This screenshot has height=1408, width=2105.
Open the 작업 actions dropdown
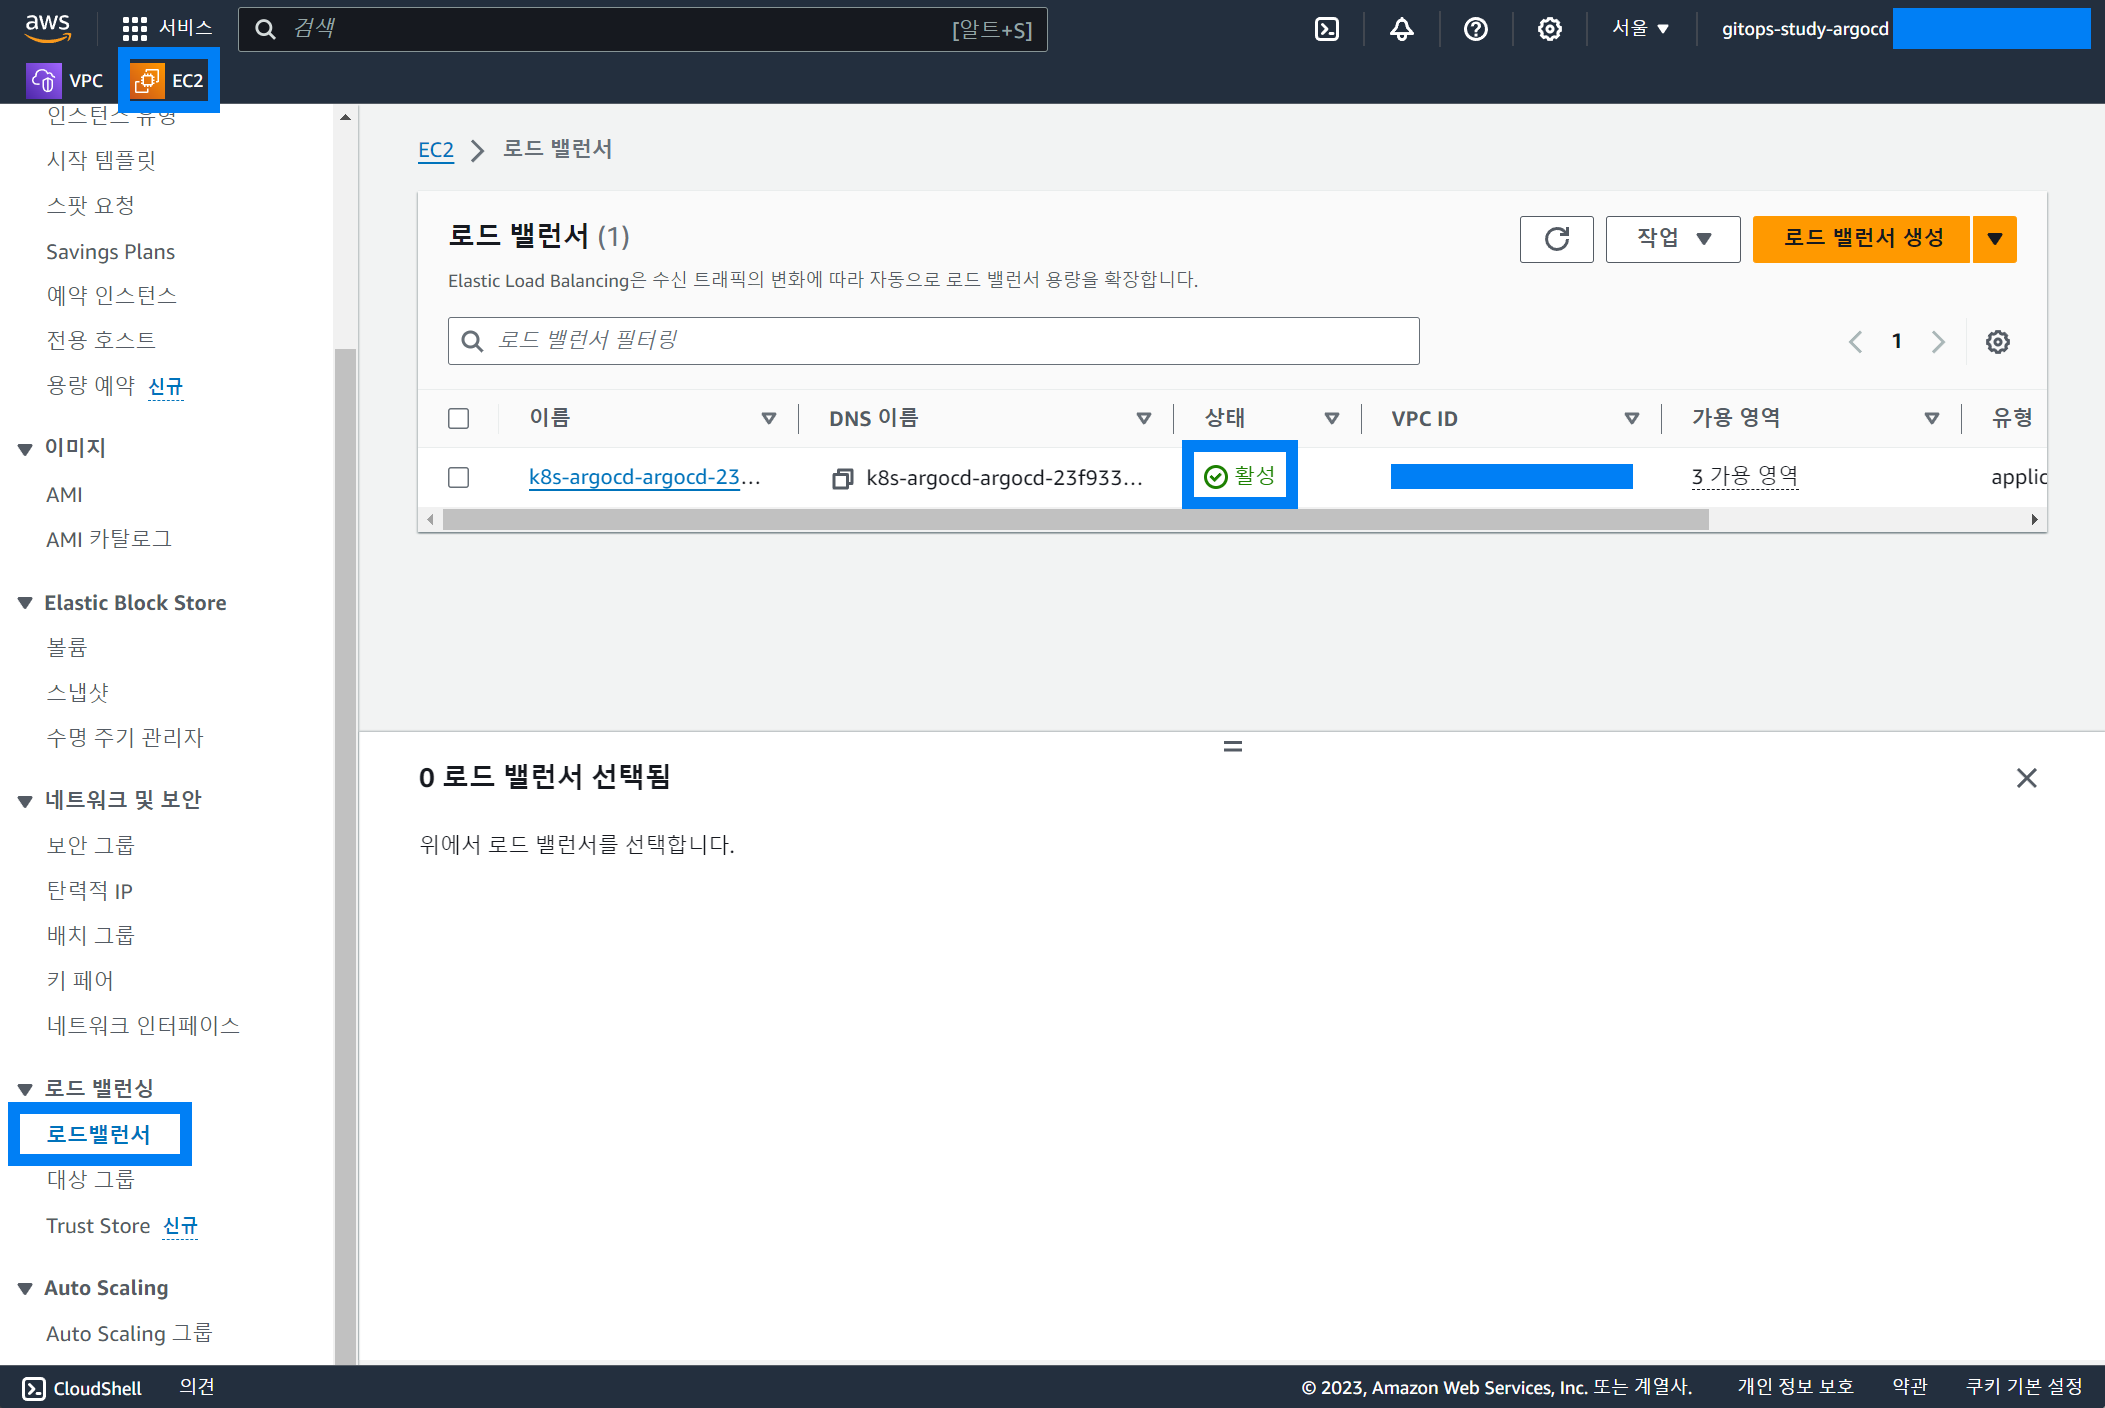click(x=1672, y=239)
